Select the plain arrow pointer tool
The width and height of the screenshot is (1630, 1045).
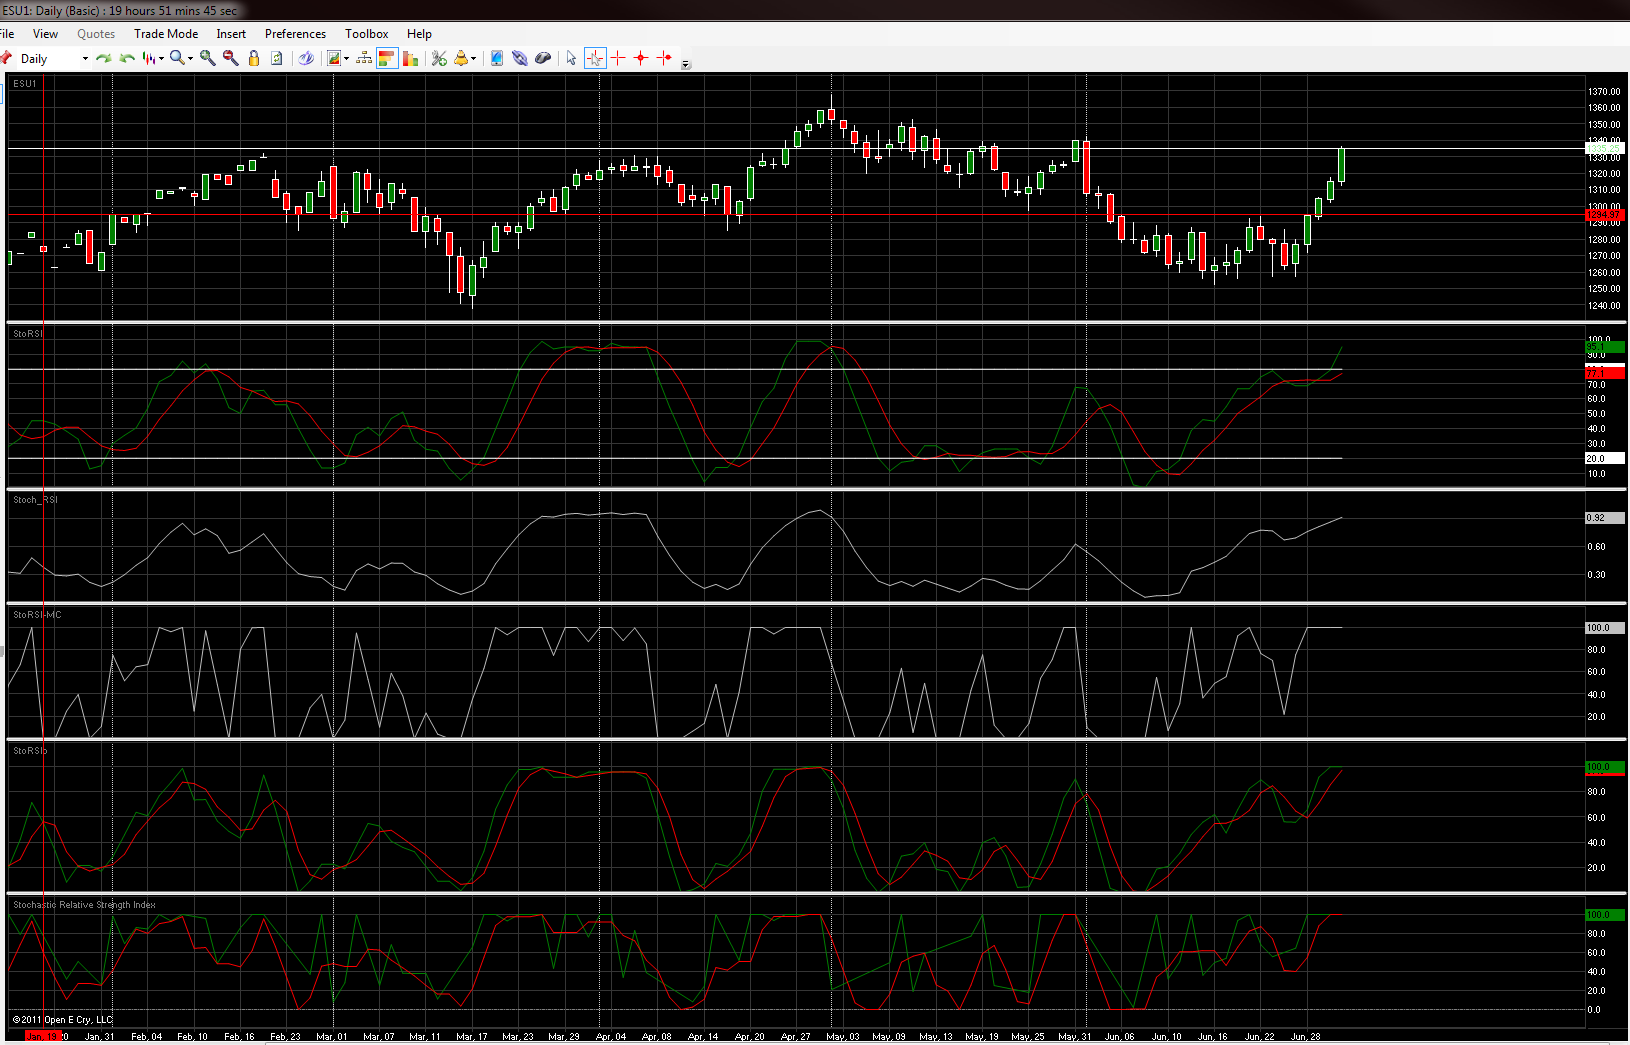pyautogui.click(x=571, y=59)
